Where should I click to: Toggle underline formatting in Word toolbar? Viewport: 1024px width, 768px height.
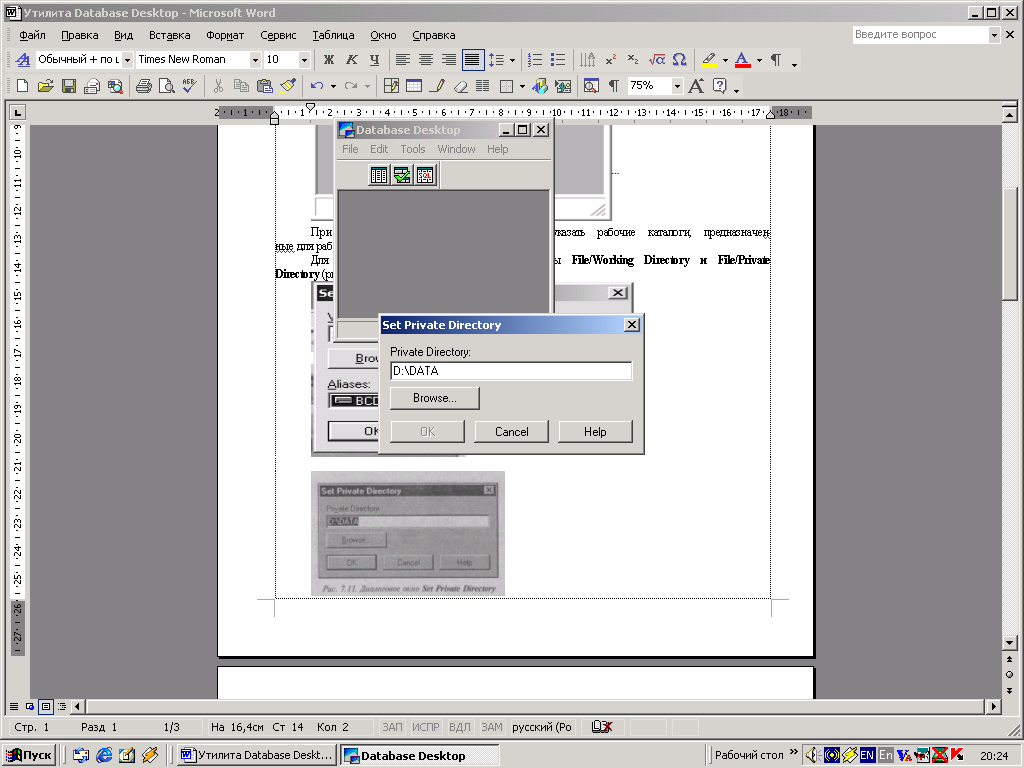(374, 59)
